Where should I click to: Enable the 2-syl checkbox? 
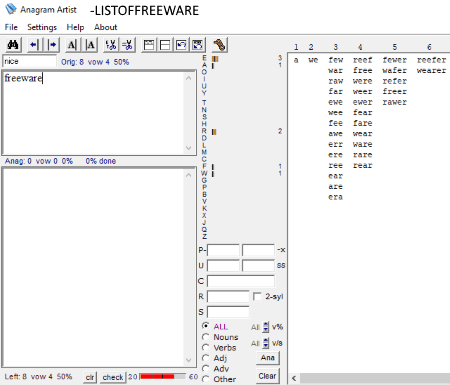point(257,296)
